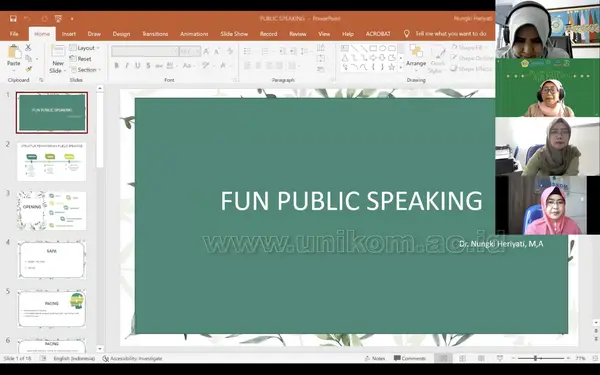600x375 pixels.
Task: Toggle Italic formatting
Action: (127, 66)
